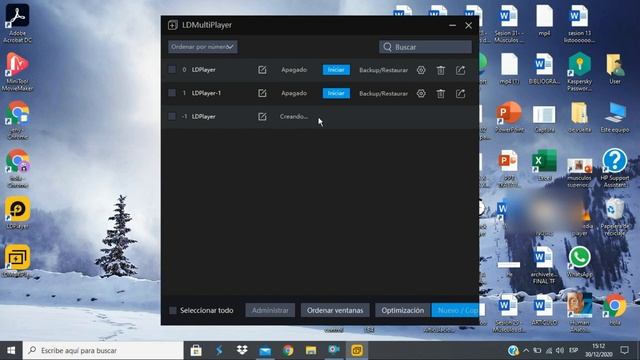
Task: Create desktop shortcut icon for LDPlayer row 0
Action: pos(460,70)
